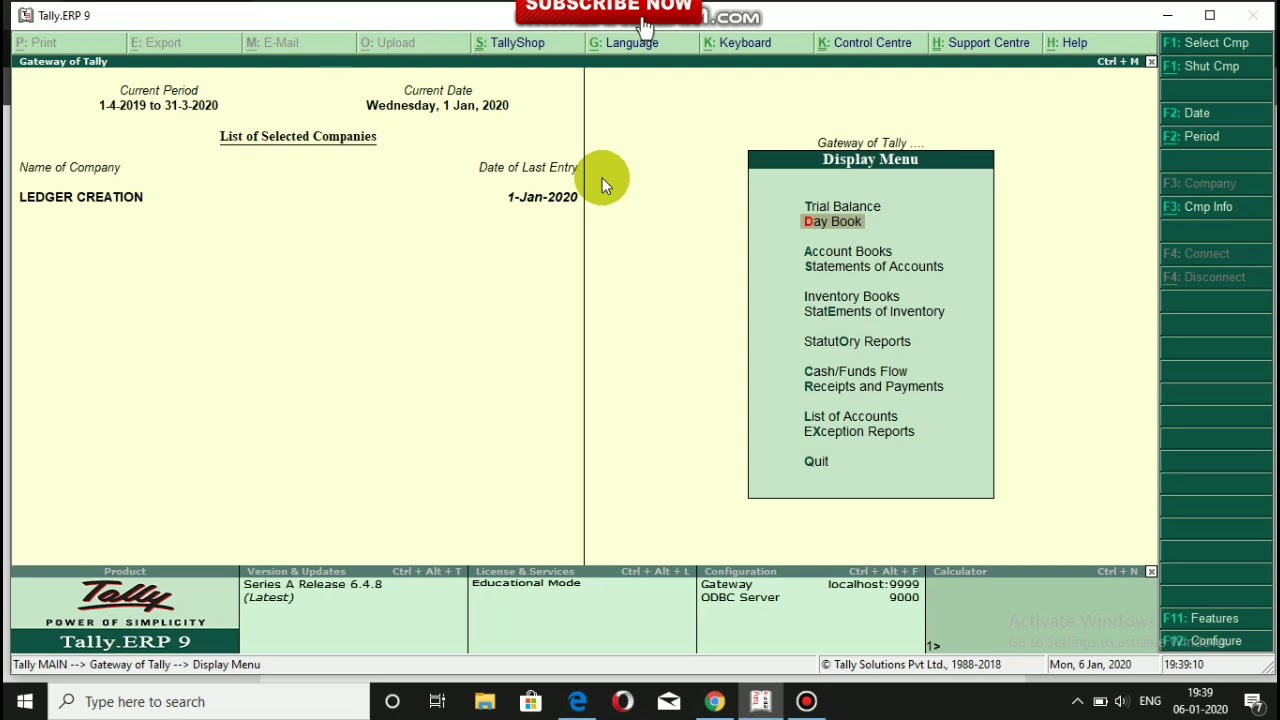Open taskbar clock and date

(1200, 701)
